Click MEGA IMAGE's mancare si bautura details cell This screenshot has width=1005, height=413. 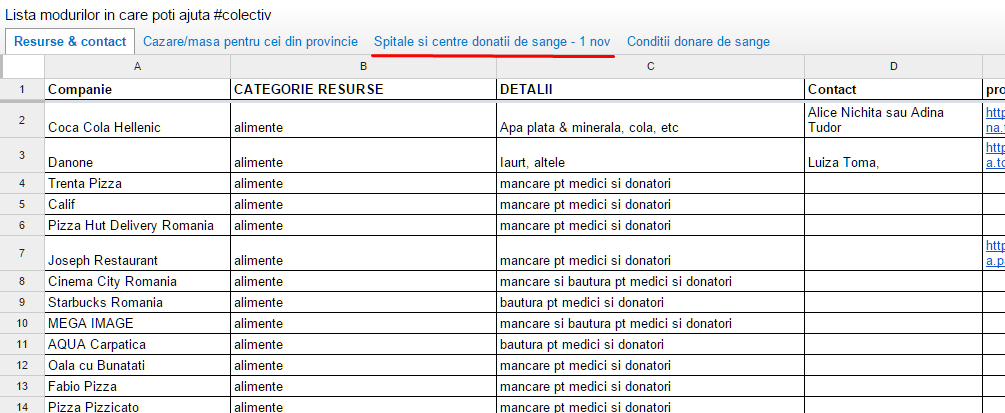click(x=651, y=323)
